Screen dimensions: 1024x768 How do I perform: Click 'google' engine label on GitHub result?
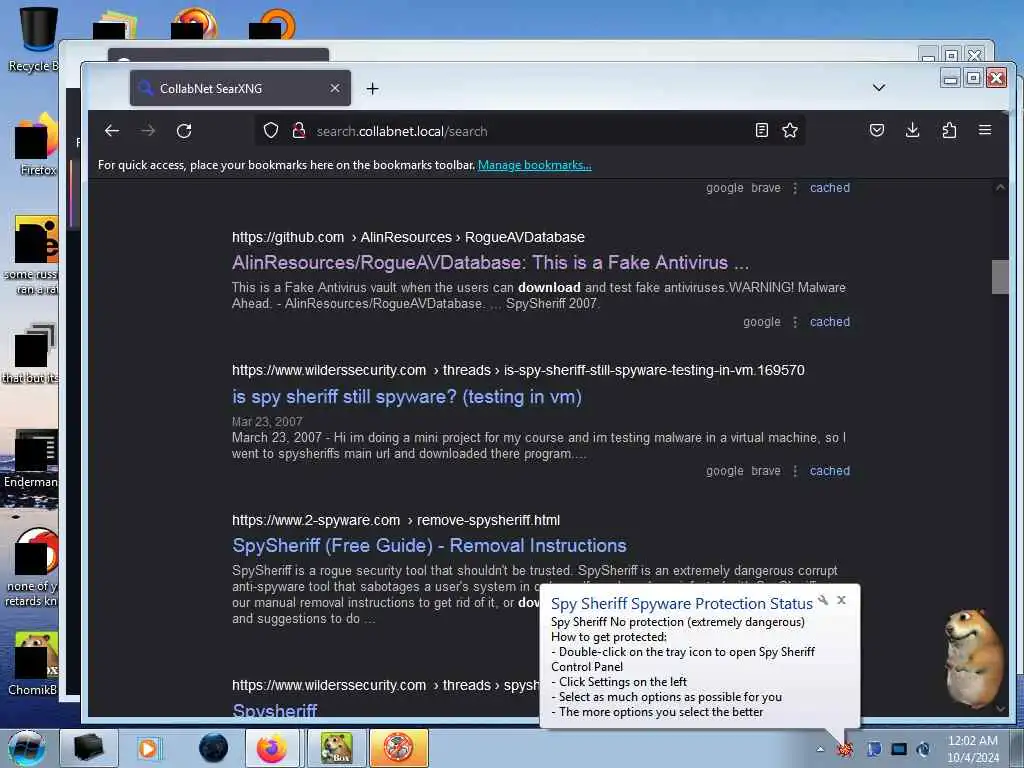pyautogui.click(x=761, y=322)
